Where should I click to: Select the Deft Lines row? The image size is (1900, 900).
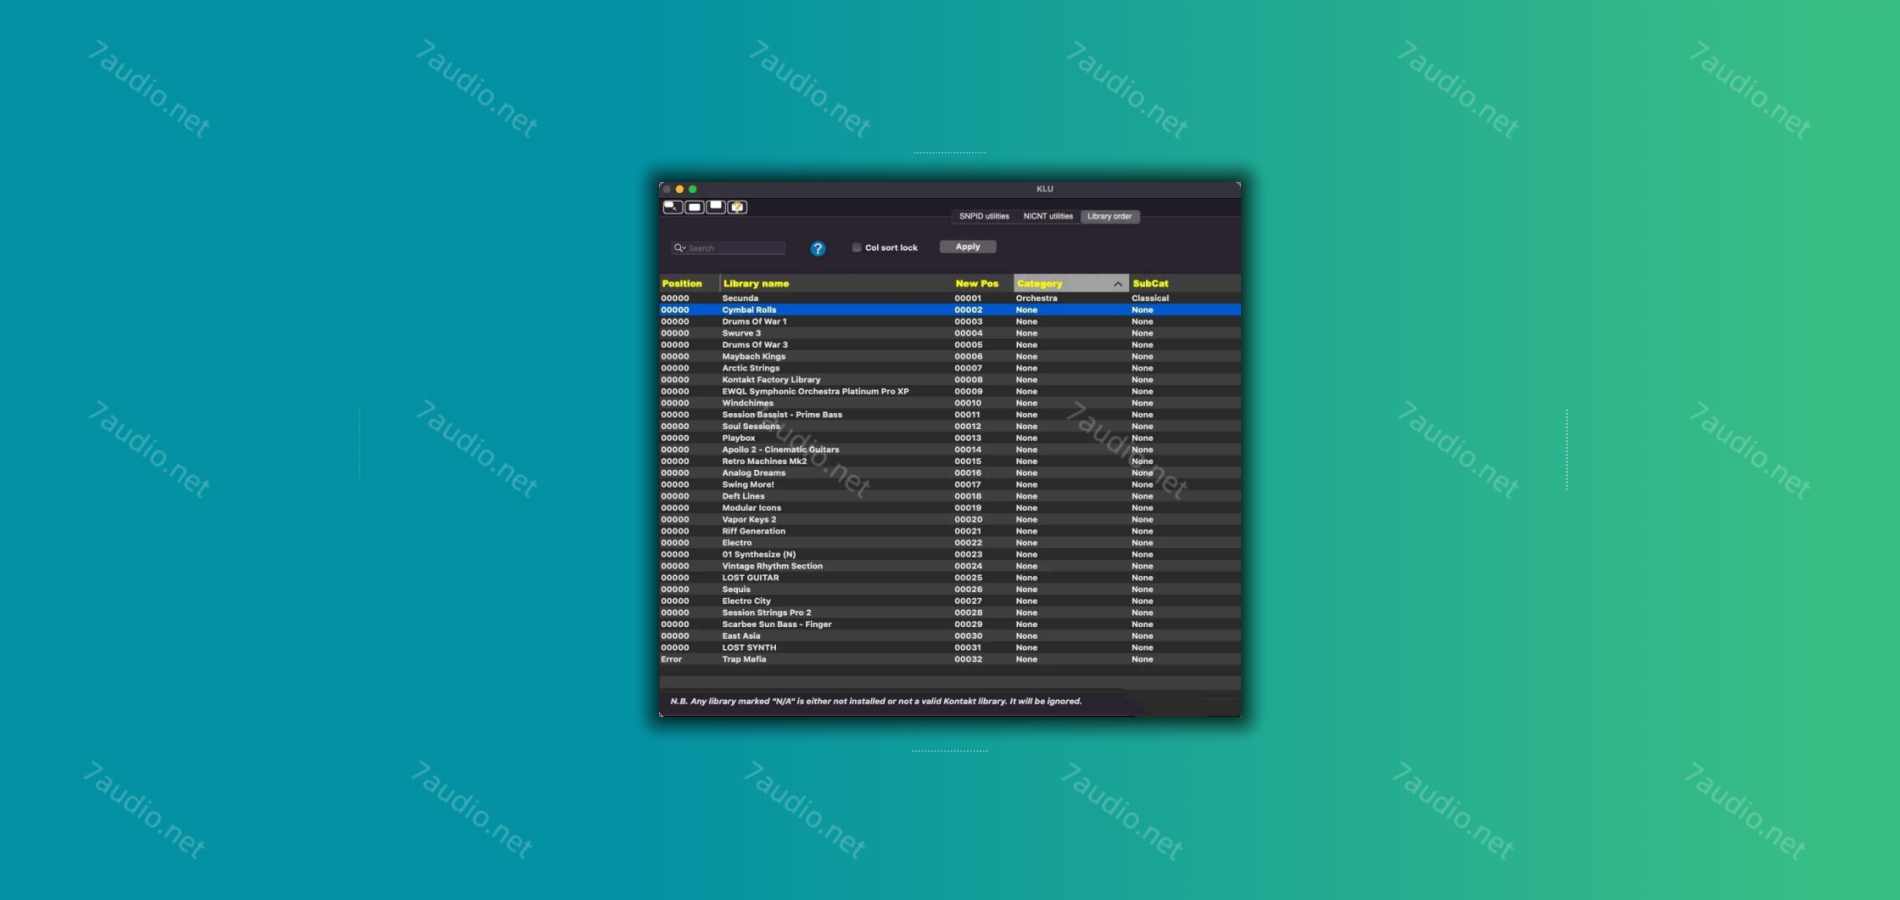[x=950, y=497]
